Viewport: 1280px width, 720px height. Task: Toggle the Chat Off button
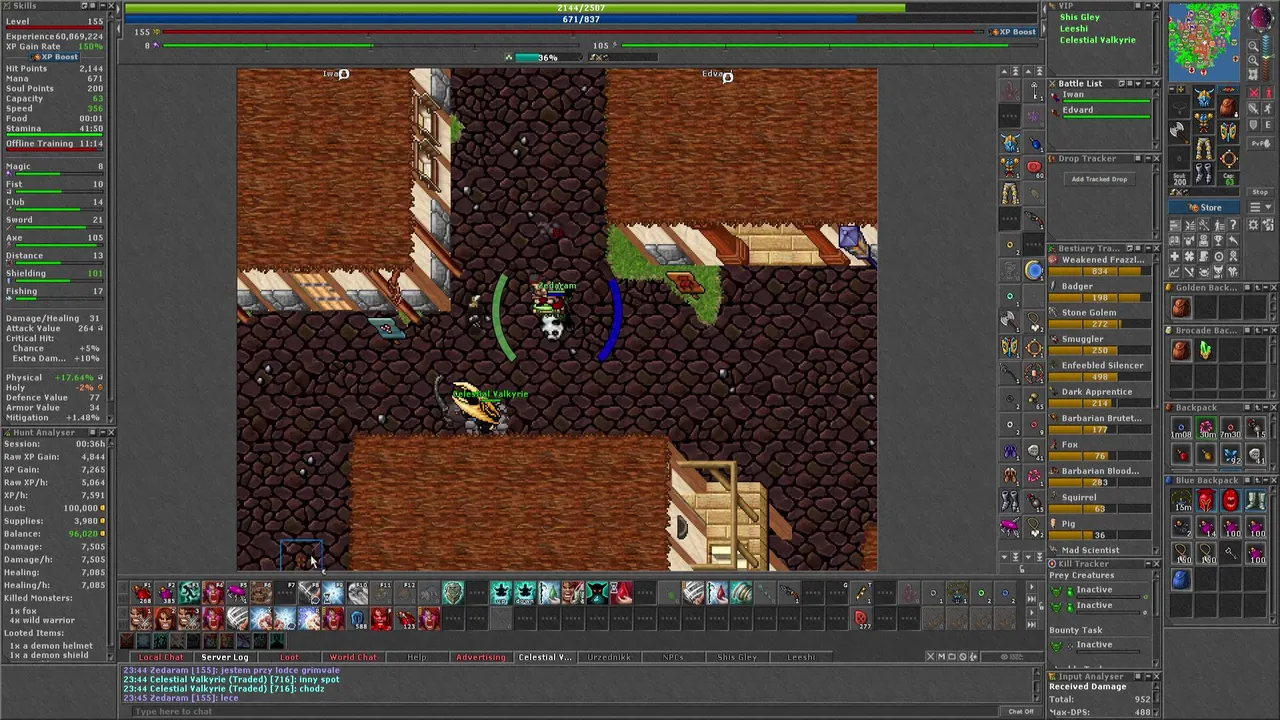pyautogui.click(x=1021, y=711)
